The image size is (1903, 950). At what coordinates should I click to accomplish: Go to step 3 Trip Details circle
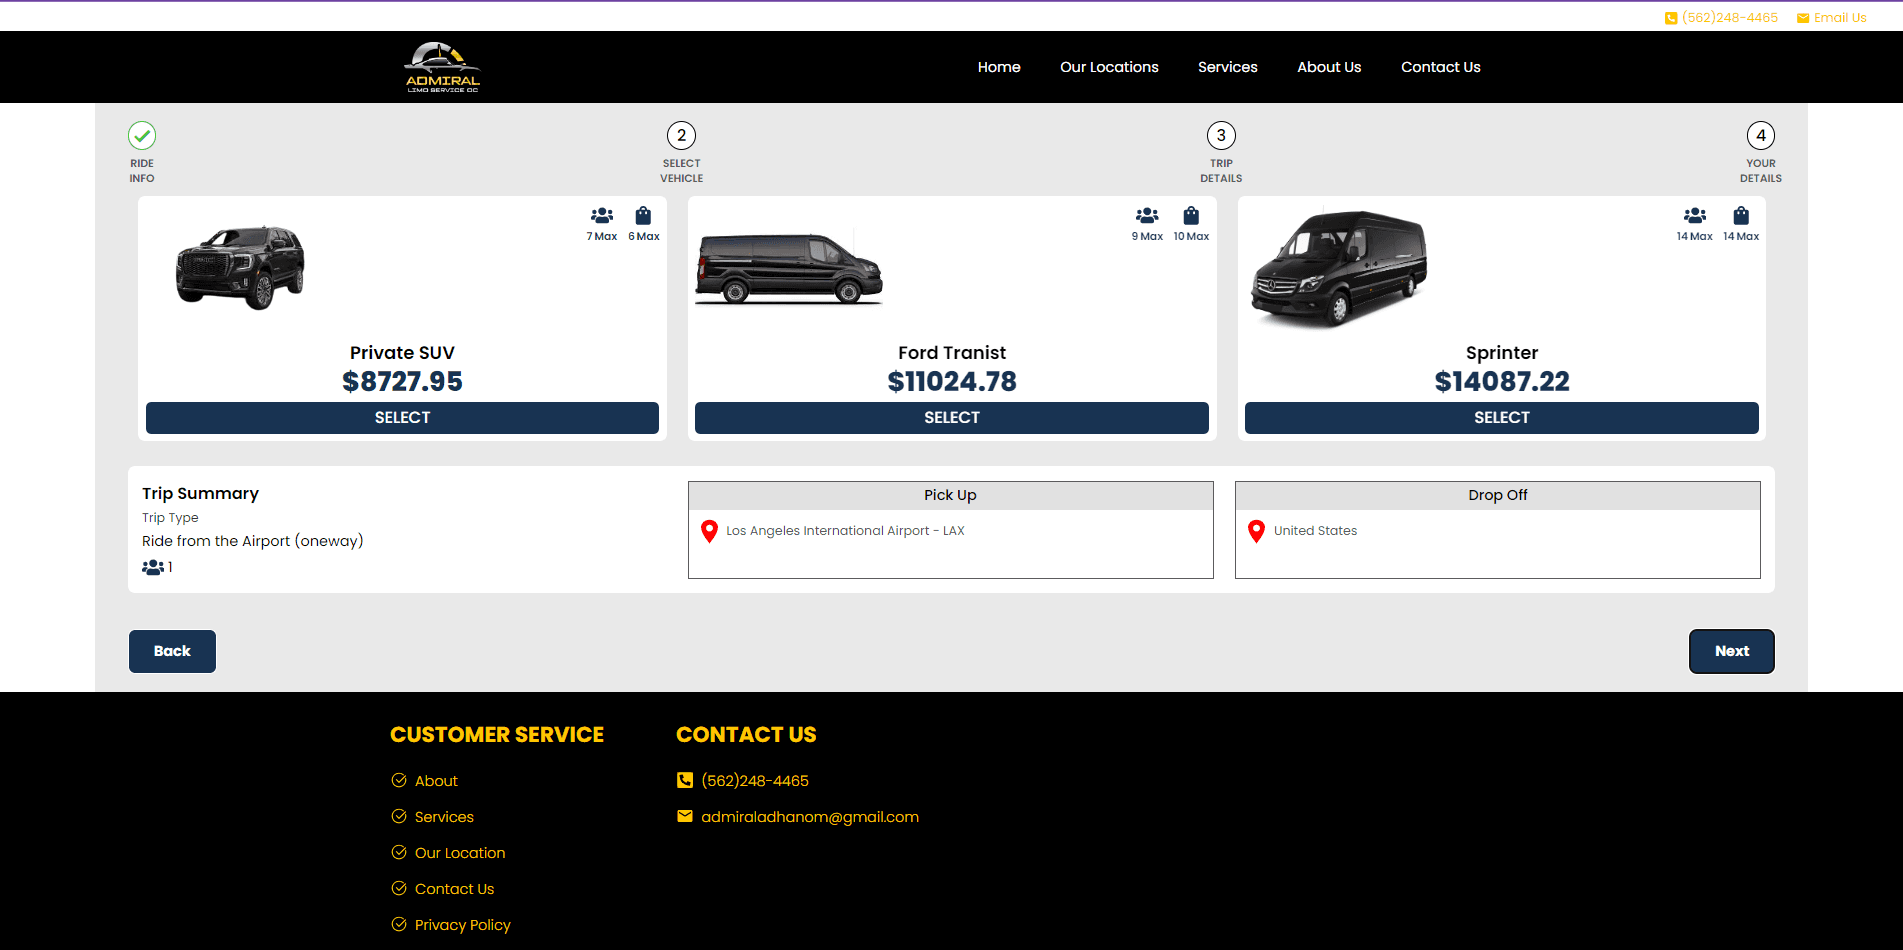[1221, 135]
